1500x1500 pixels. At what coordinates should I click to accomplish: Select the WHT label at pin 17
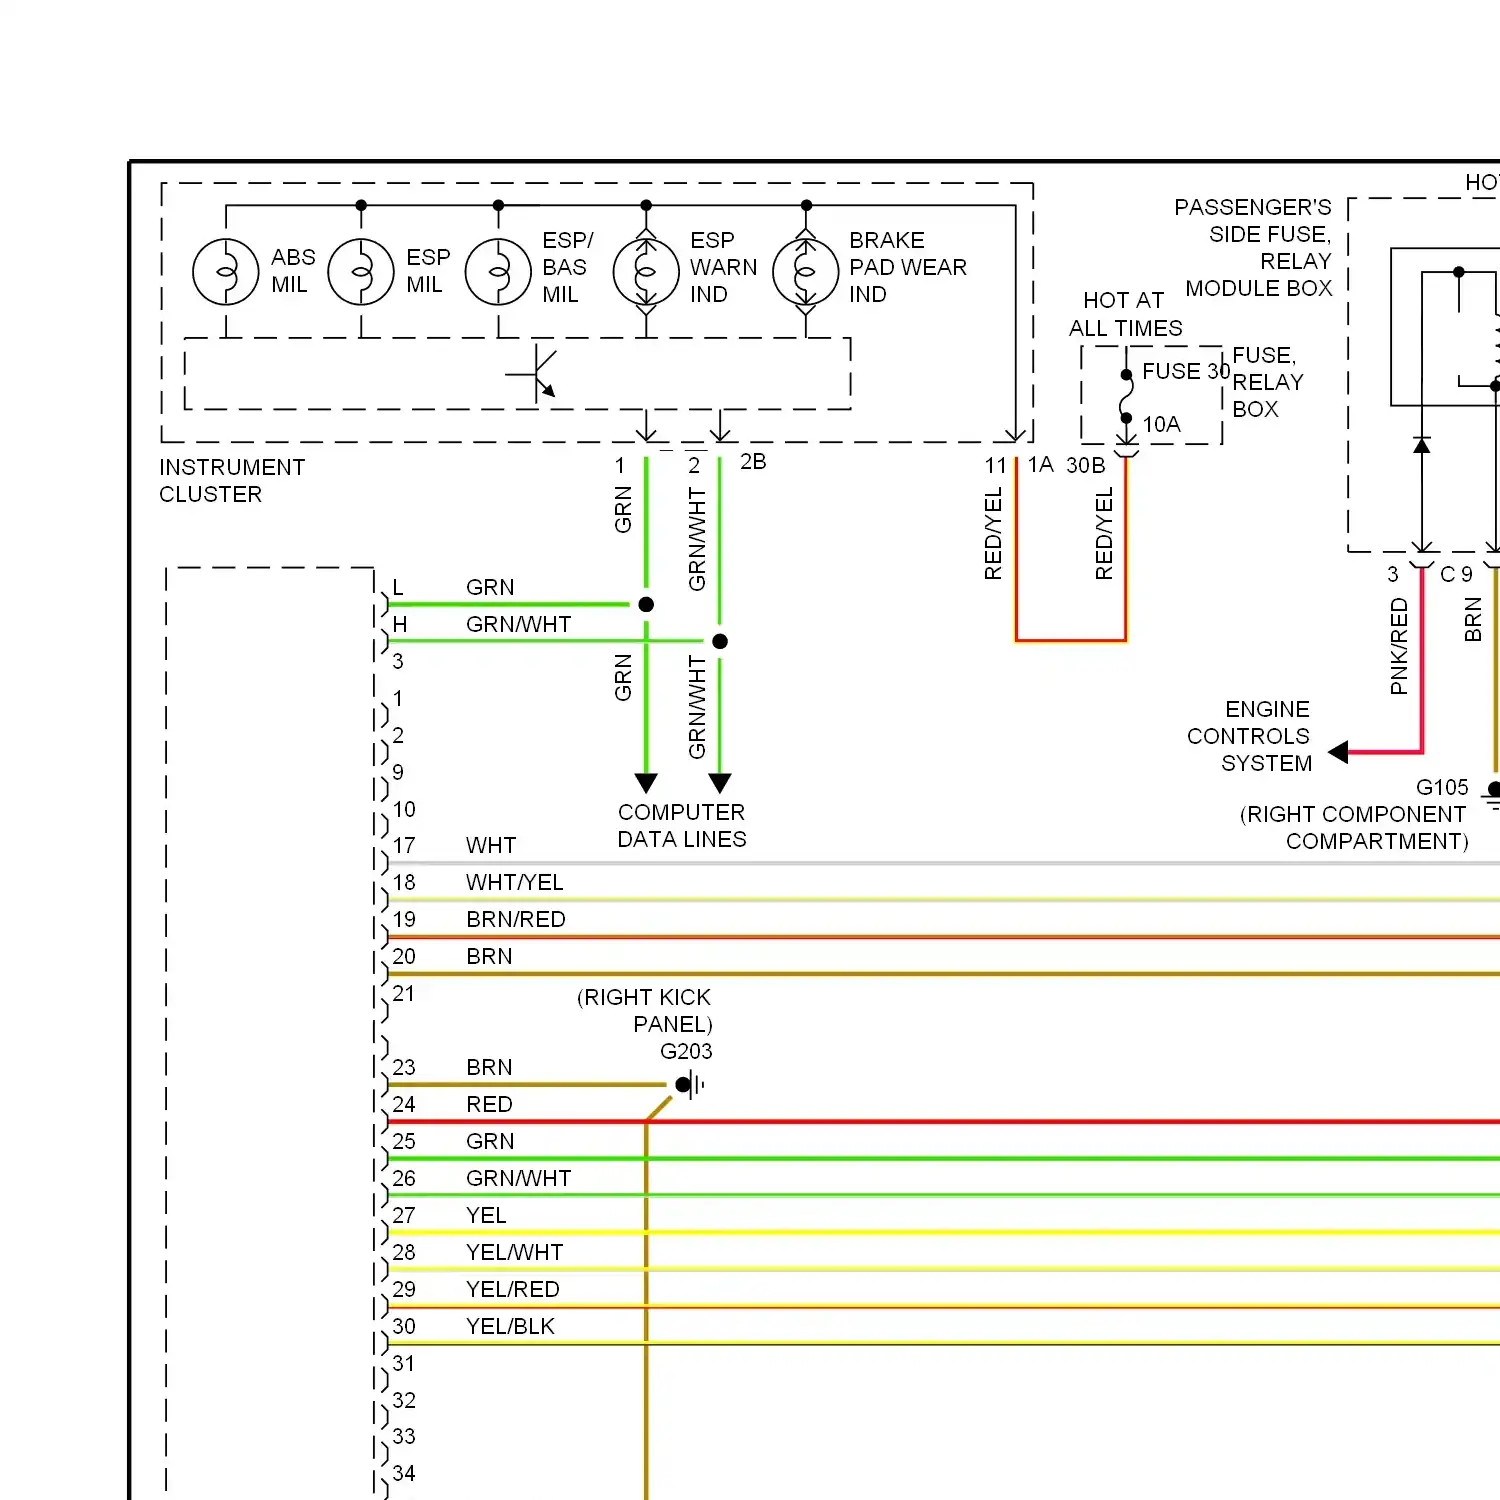491,846
